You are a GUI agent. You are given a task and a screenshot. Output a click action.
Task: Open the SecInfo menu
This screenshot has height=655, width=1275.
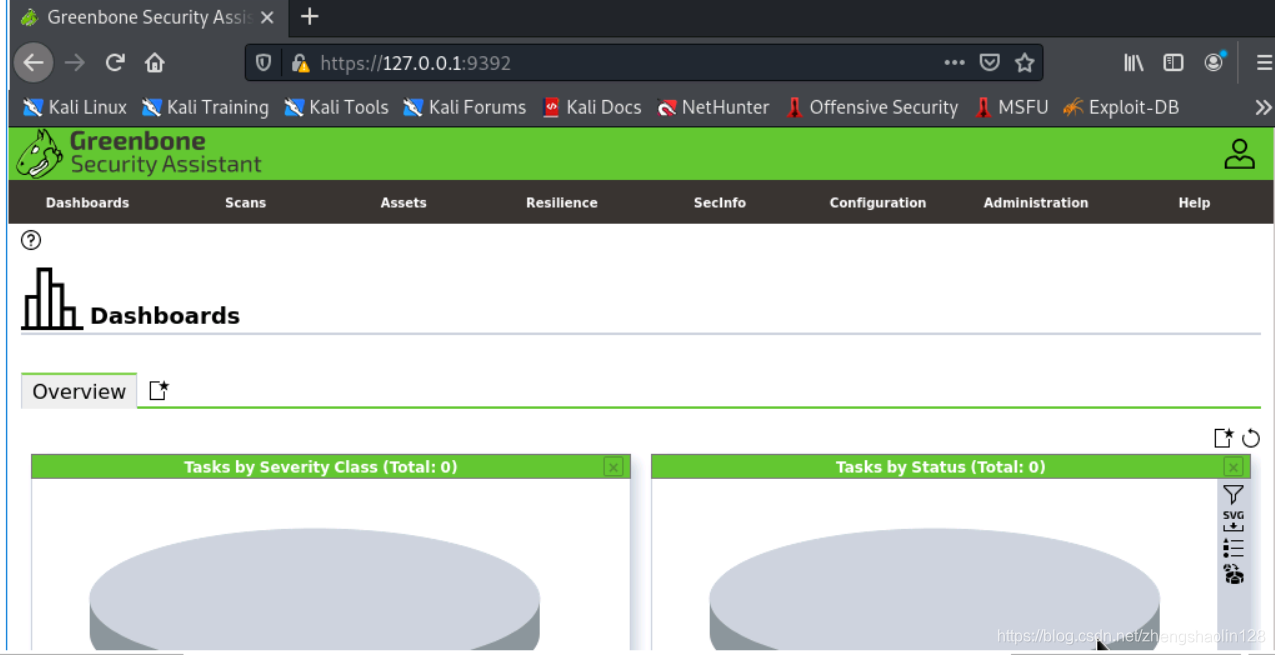pyautogui.click(x=720, y=202)
